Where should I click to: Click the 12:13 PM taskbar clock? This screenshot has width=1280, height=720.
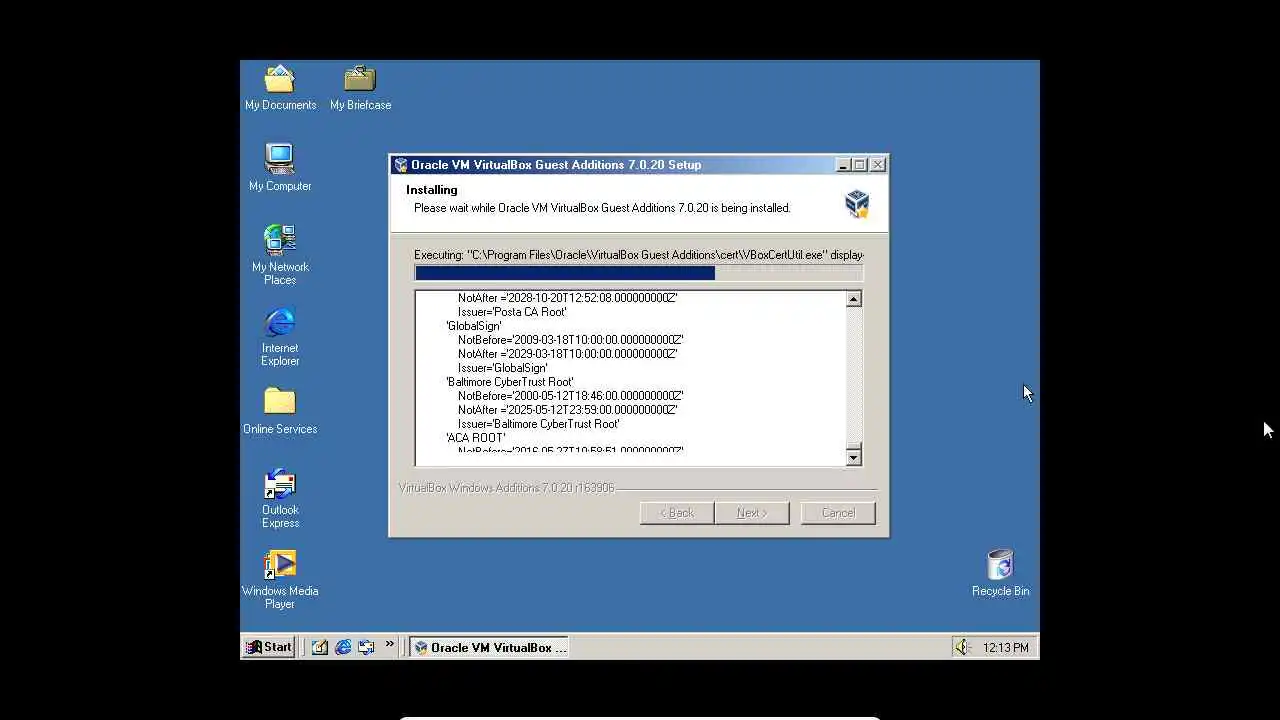click(x=1005, y=648)
